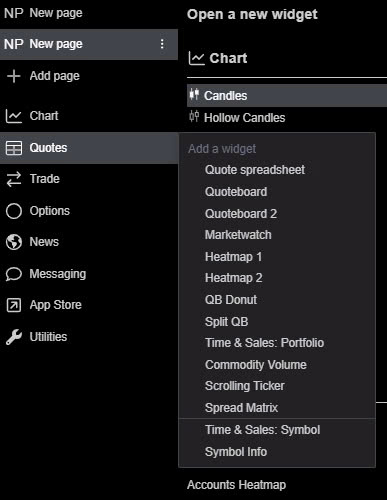Viewport: 387px width, 500px height.
Task: Click the News globe icon
Action: 14,242
